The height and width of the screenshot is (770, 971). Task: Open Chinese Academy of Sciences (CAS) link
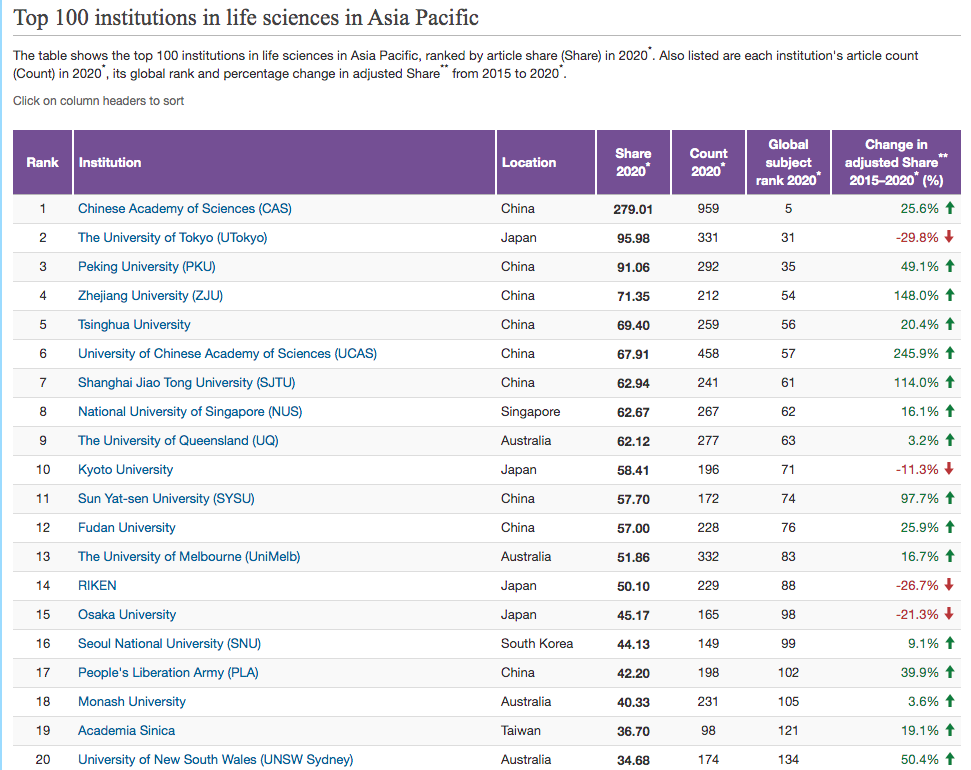pyautogui.click(x=185, y=209)
